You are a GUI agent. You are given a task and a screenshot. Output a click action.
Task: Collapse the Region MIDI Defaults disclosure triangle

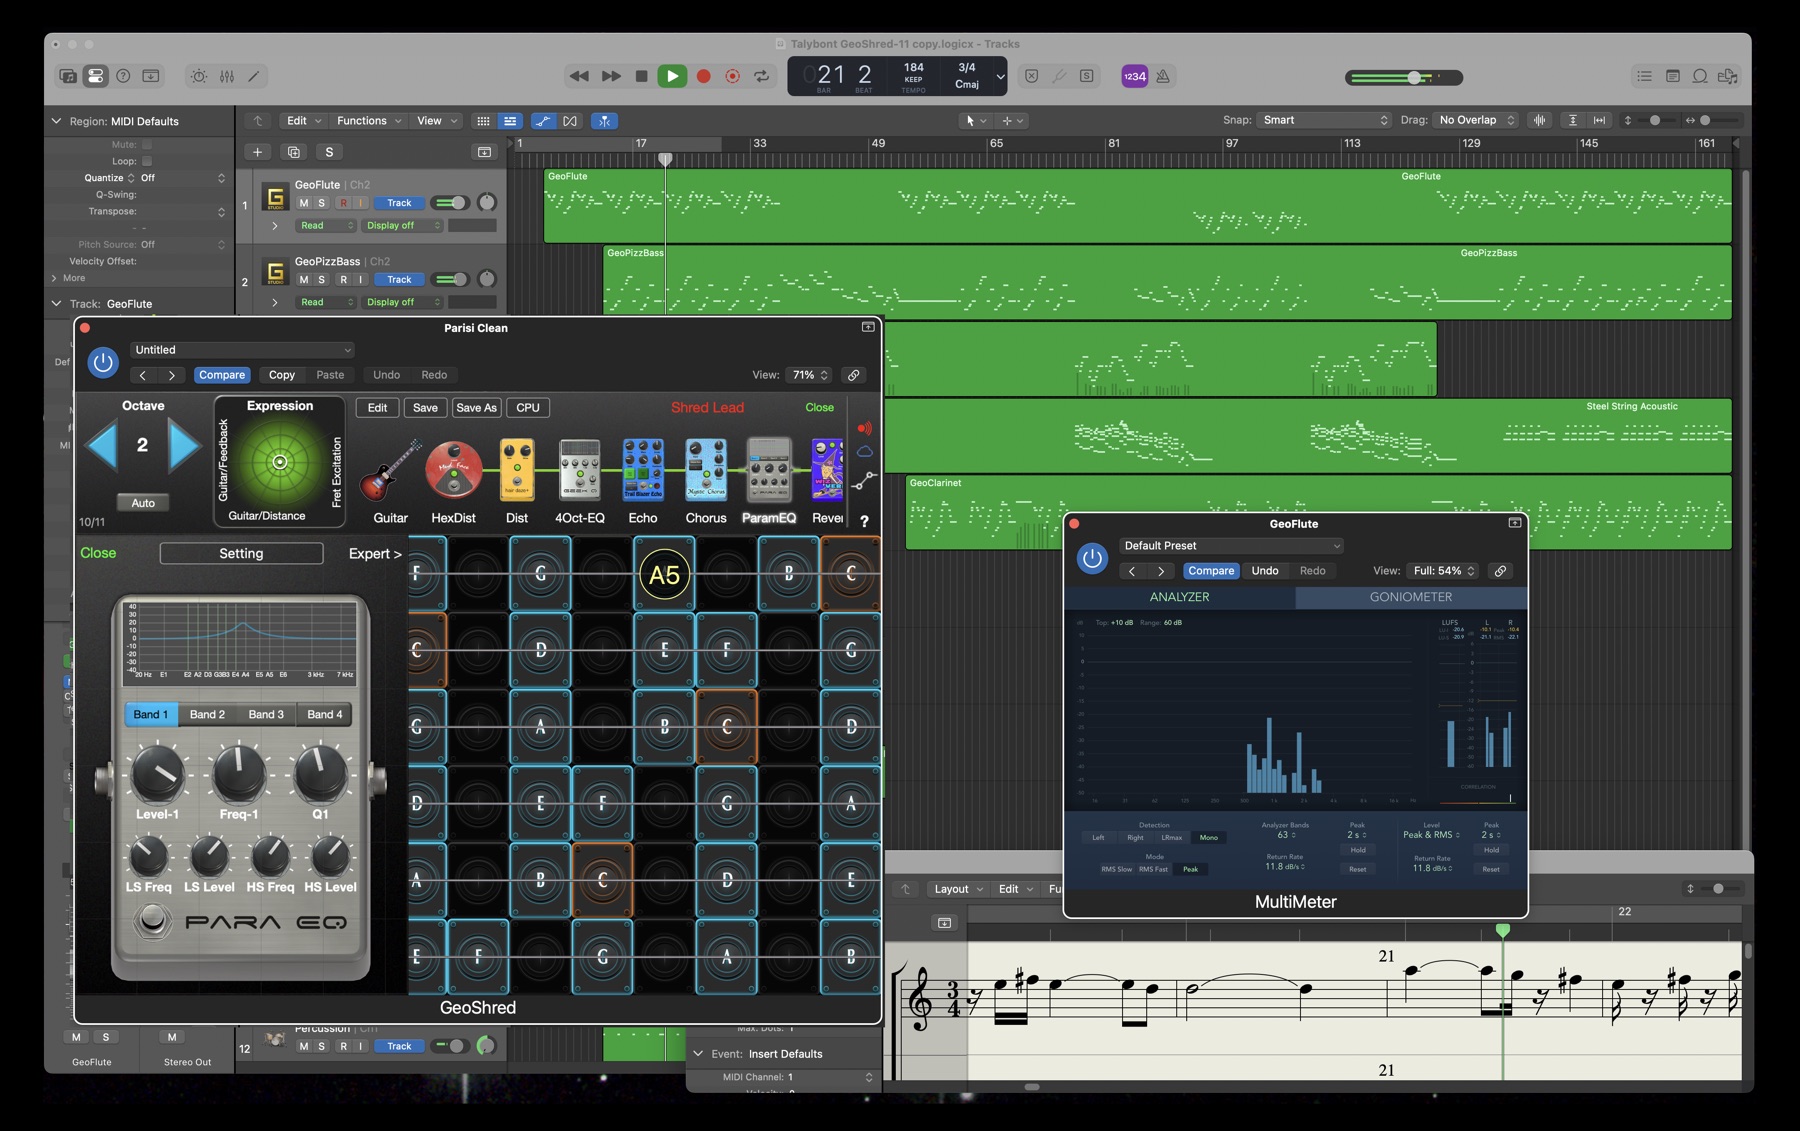point(56,121)
